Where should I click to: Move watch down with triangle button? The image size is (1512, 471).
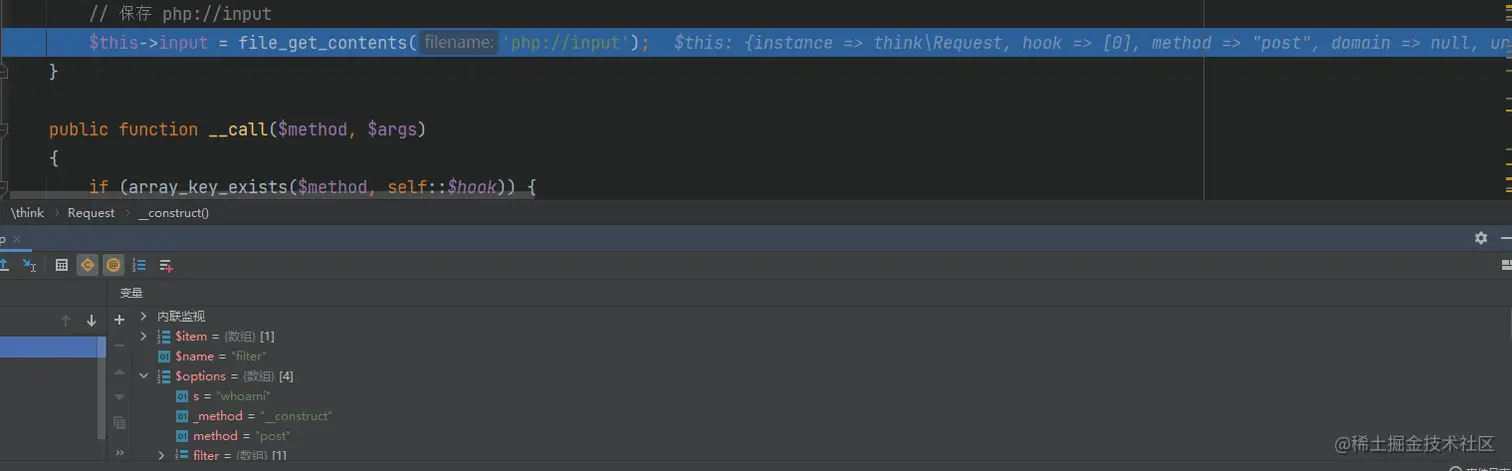[119, 397]
